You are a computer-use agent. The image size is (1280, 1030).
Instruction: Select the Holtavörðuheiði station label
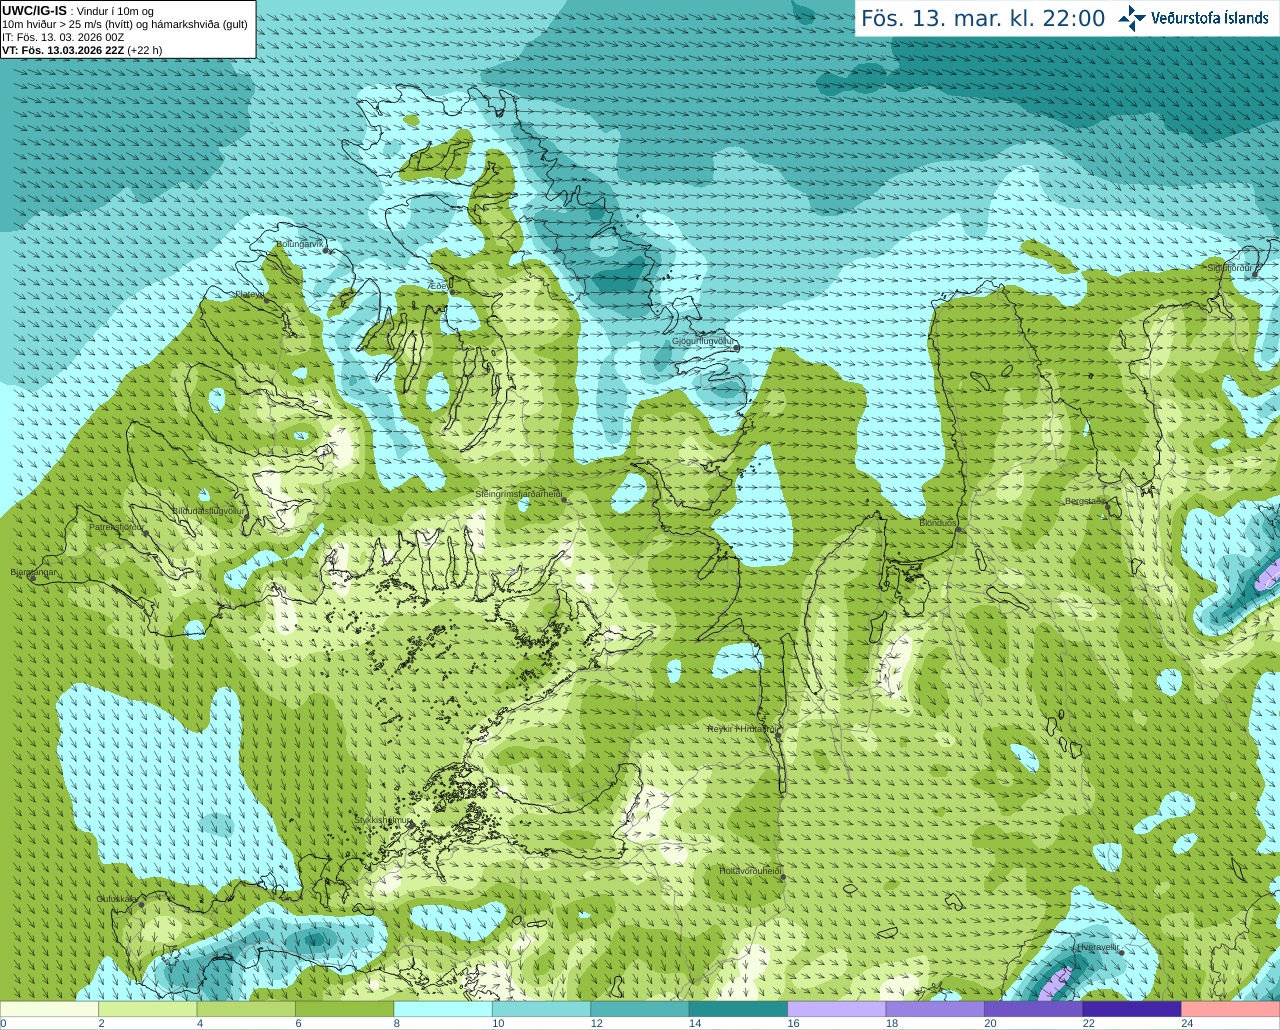click(x=750, y=871)
